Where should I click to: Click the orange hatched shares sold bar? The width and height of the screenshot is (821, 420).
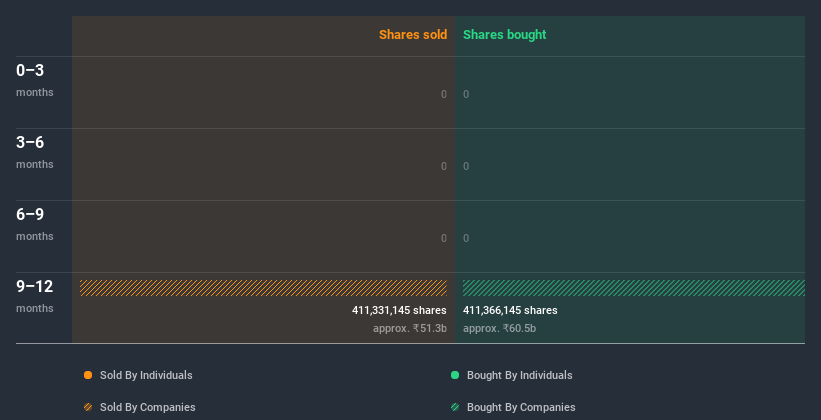click(263, 288)
